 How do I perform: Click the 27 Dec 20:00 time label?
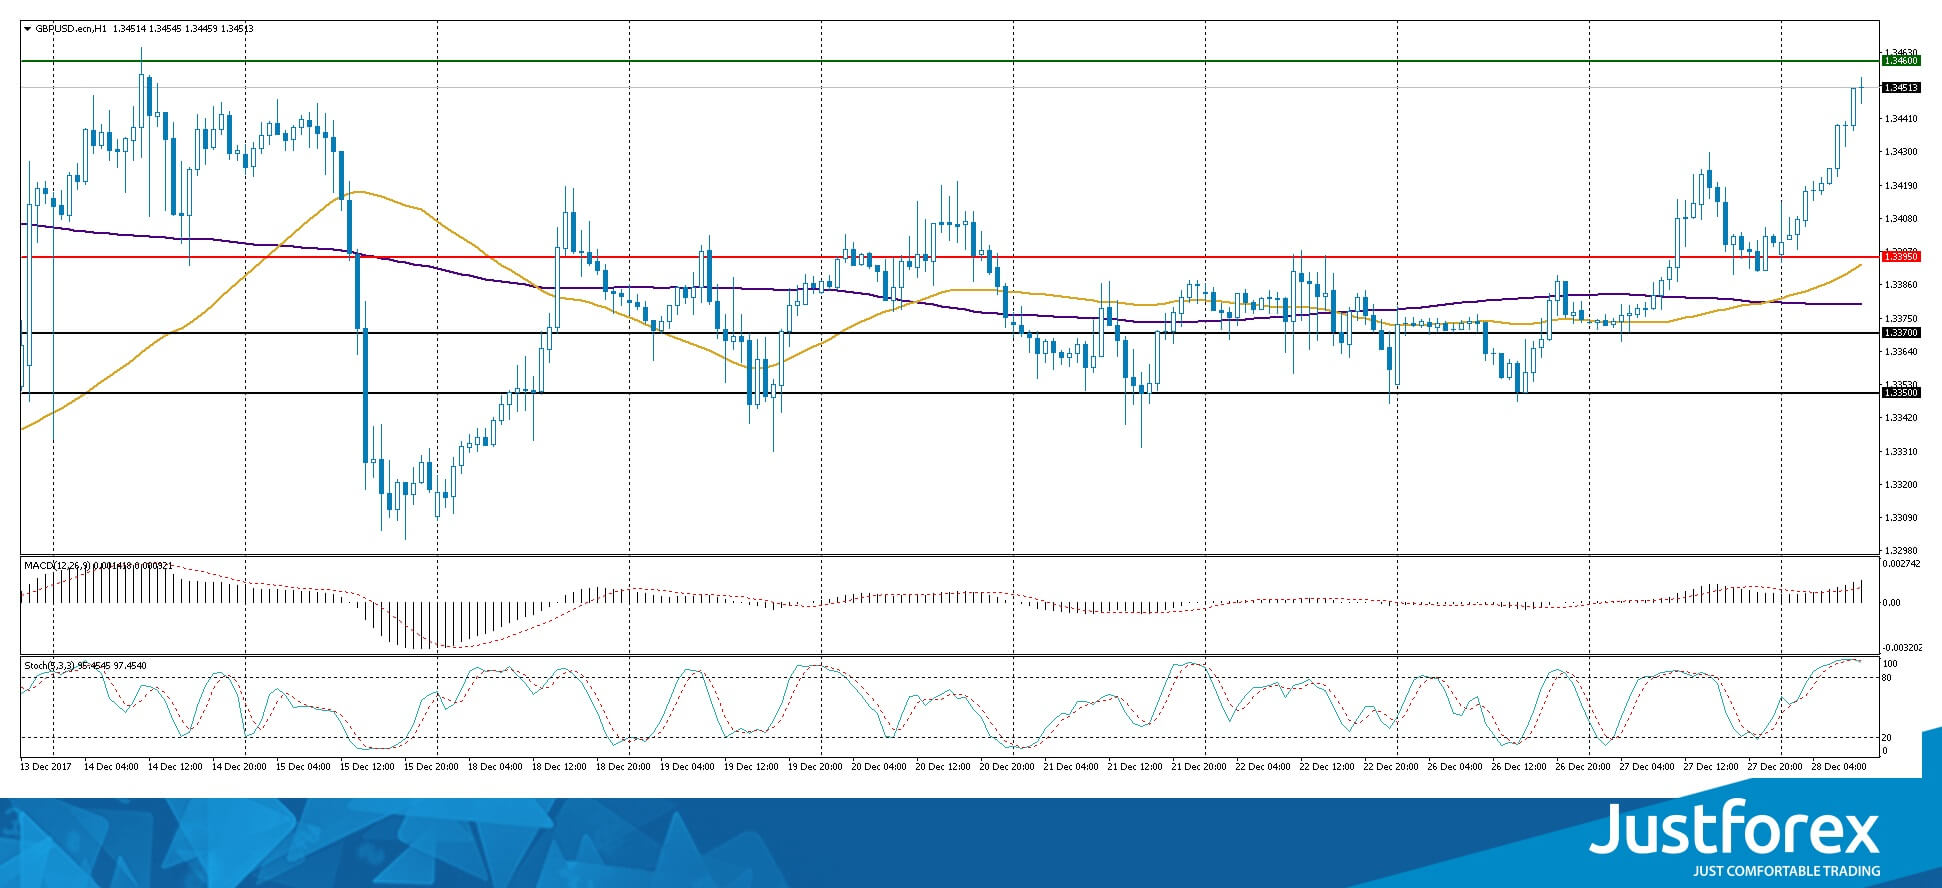pyautogui.click(x=1775, y=767)
